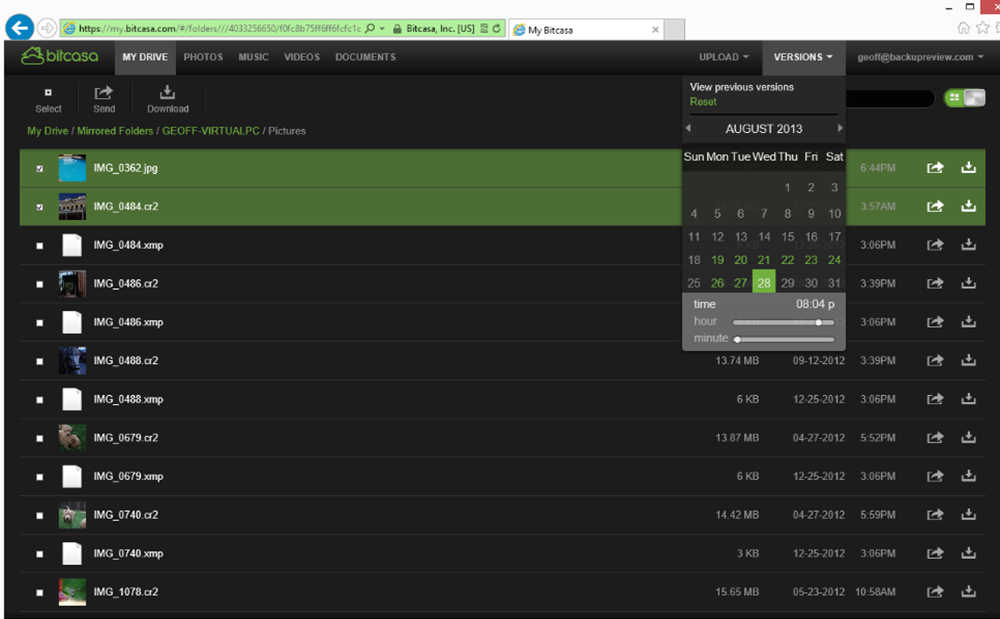Click the share icon for IMG_0679.cr2
This screenshot has height=619, width=1000.
(935, 437)
